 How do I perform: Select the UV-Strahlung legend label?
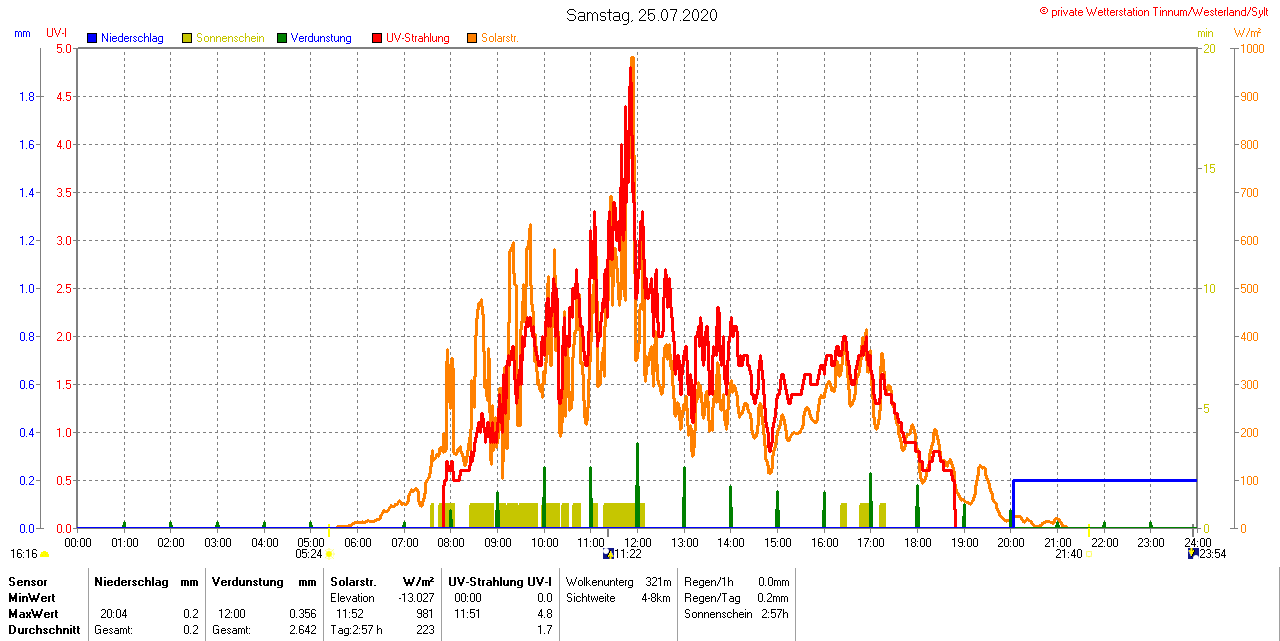pyautogui.click(x=418, y=38)
